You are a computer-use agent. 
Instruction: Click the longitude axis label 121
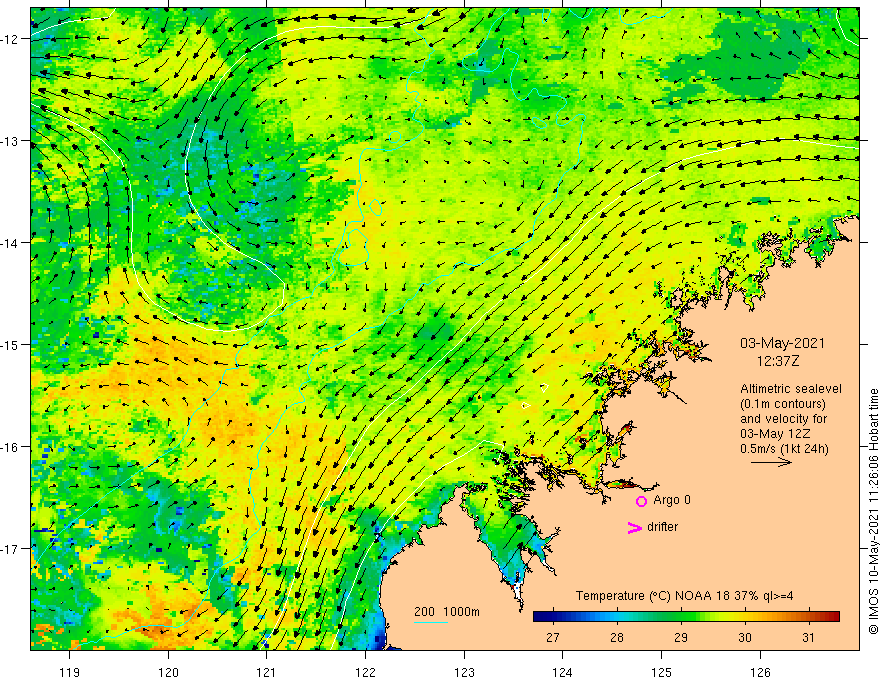click(267, 672)
